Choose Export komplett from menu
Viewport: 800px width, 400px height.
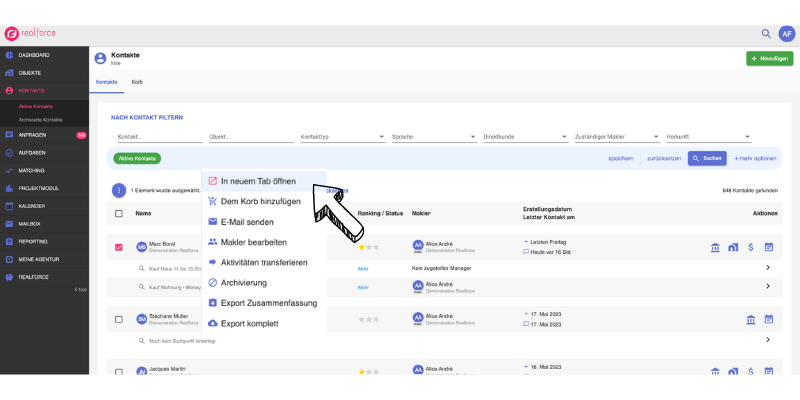tap(264, 323)
